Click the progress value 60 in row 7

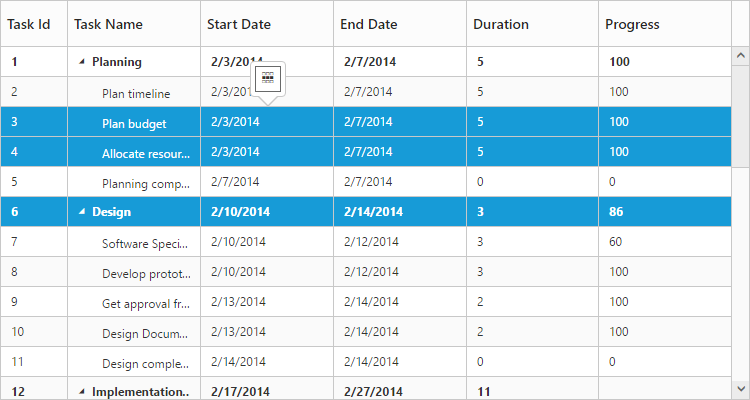pos(615,242)
